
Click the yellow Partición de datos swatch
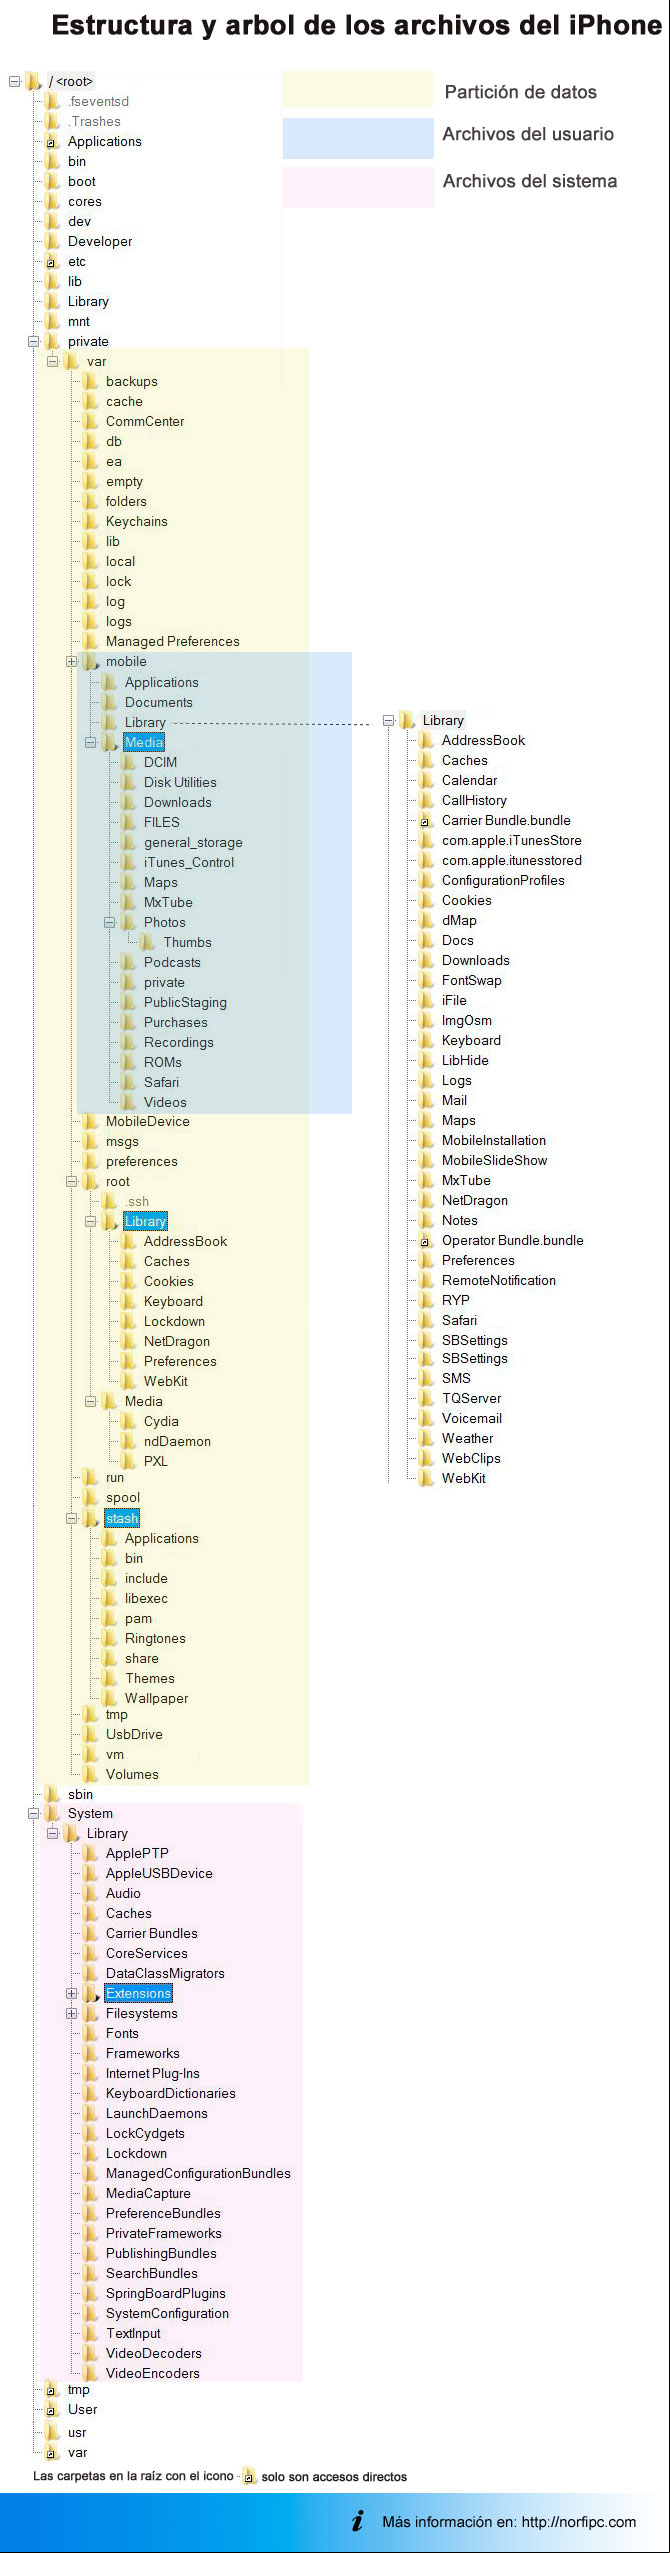(x=358, y=89)
